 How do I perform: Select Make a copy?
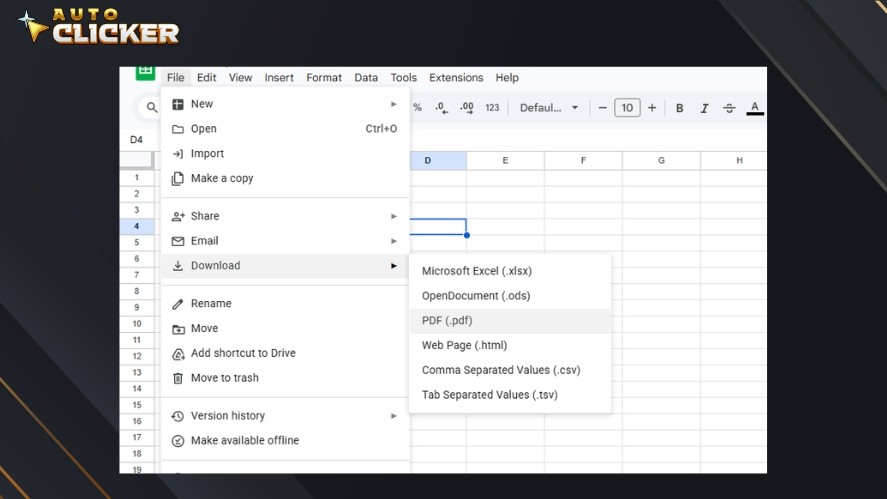pyautogui.click(x=285, y=178)
